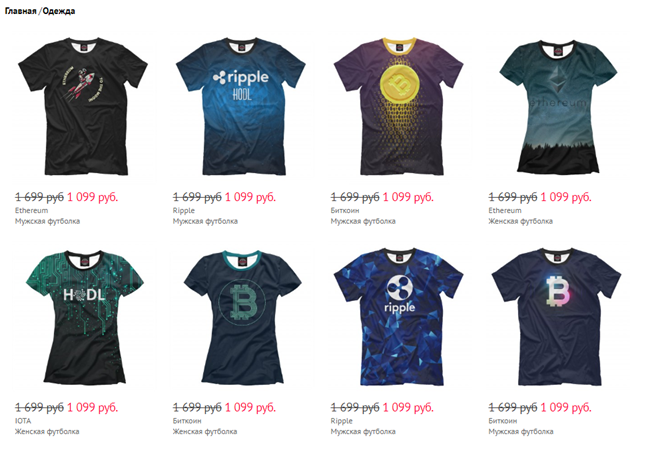646x466 pixels.
Task: Click Женская футболка label under the IOTA shirt
Action: 47,432
